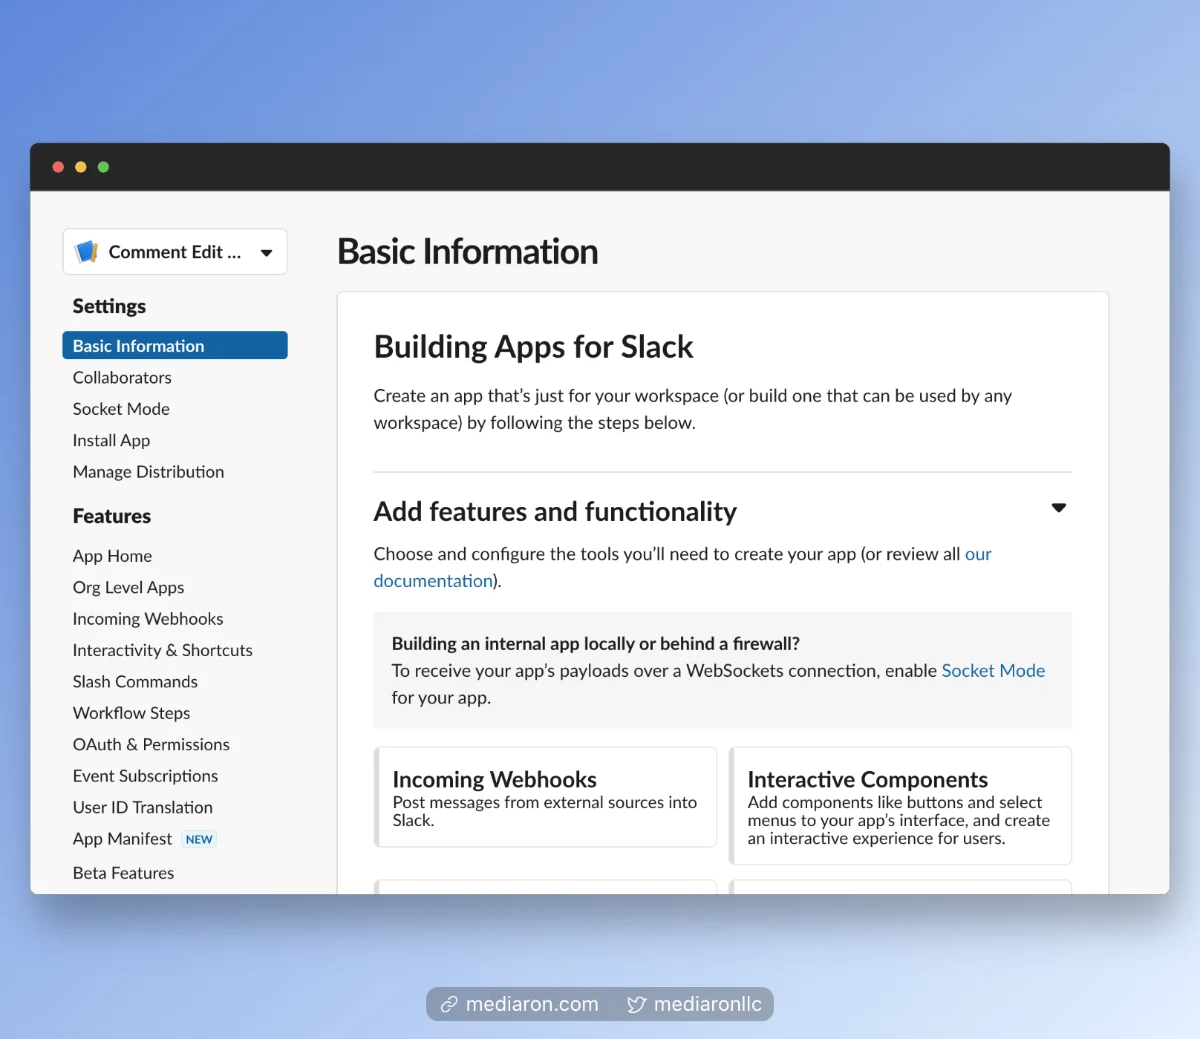
Task: Click the Settings section header
Action: pyautogui.click(x=109, y=306)
